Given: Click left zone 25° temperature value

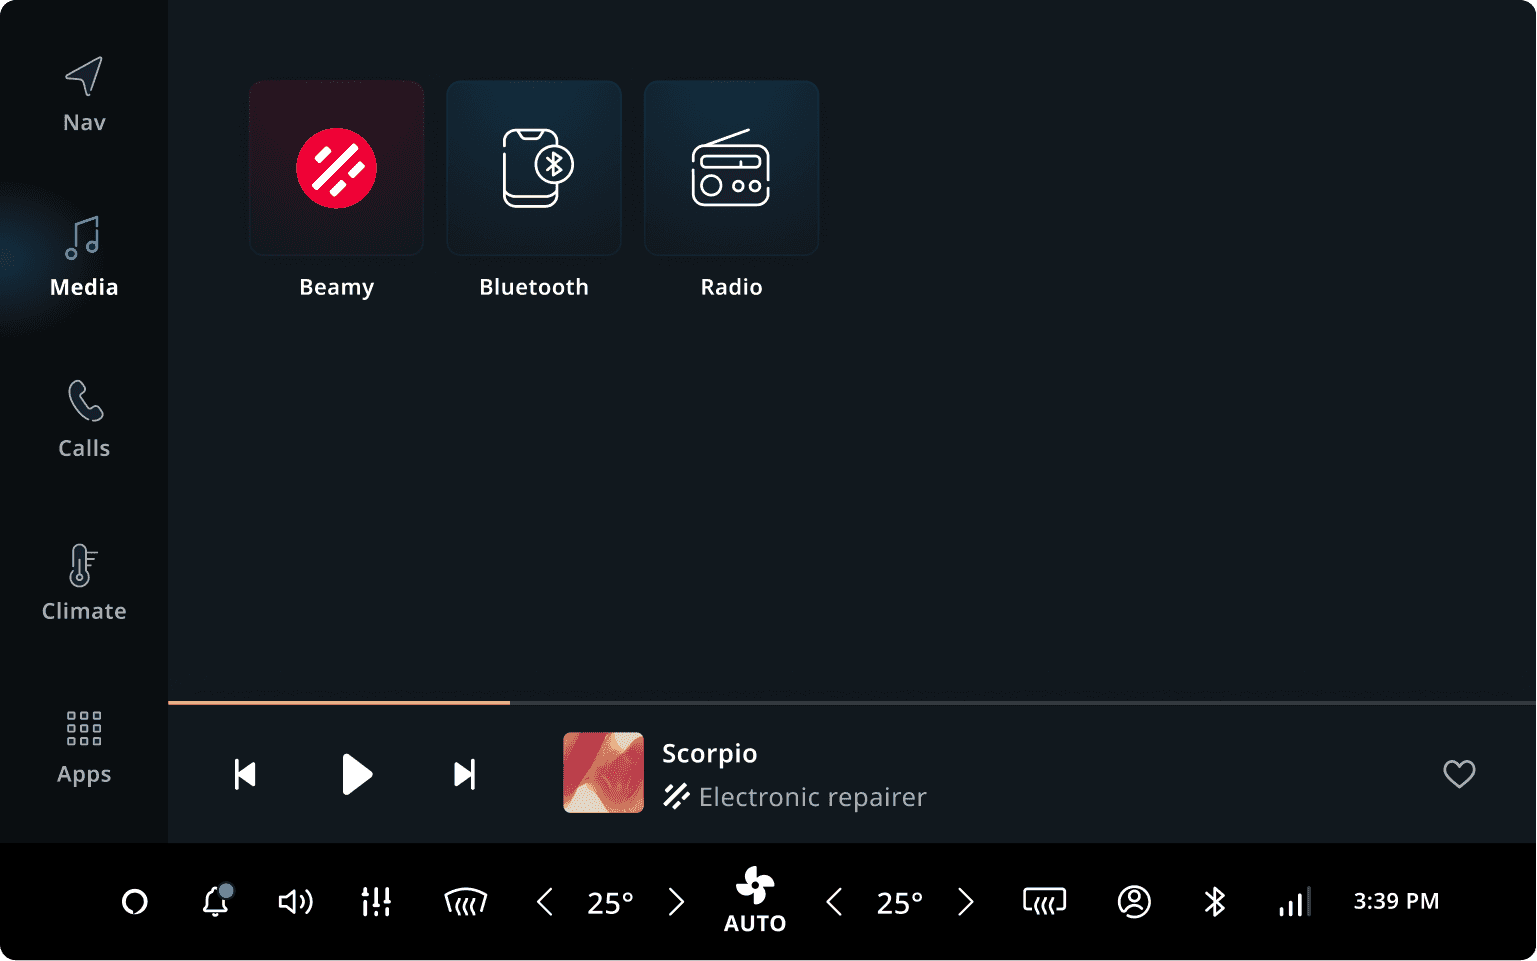Looking at the screenshot, I should click(x=610, y=903).
